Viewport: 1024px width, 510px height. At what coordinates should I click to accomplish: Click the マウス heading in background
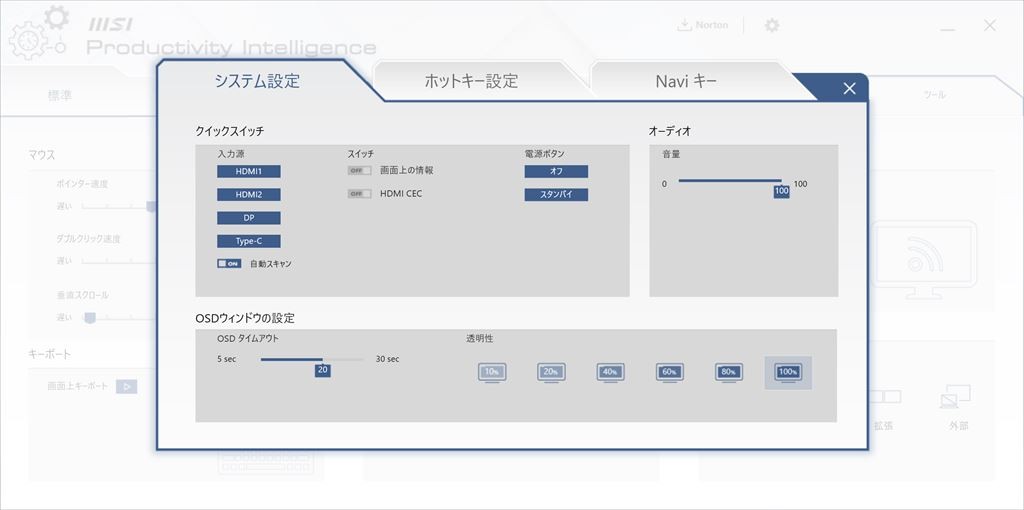pyautogui.click(x=42, y=155)
